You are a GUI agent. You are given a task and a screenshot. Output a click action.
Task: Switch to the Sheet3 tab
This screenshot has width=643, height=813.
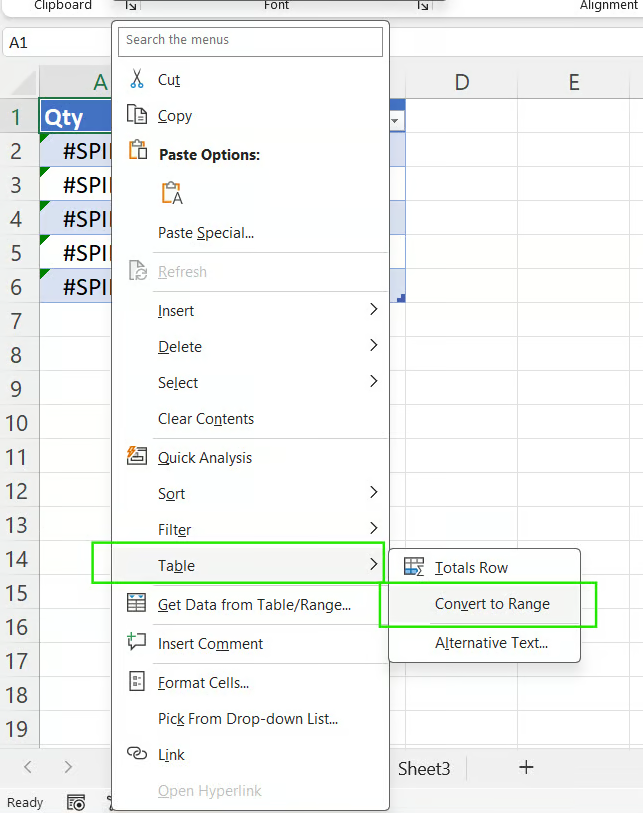coord(424,768)
